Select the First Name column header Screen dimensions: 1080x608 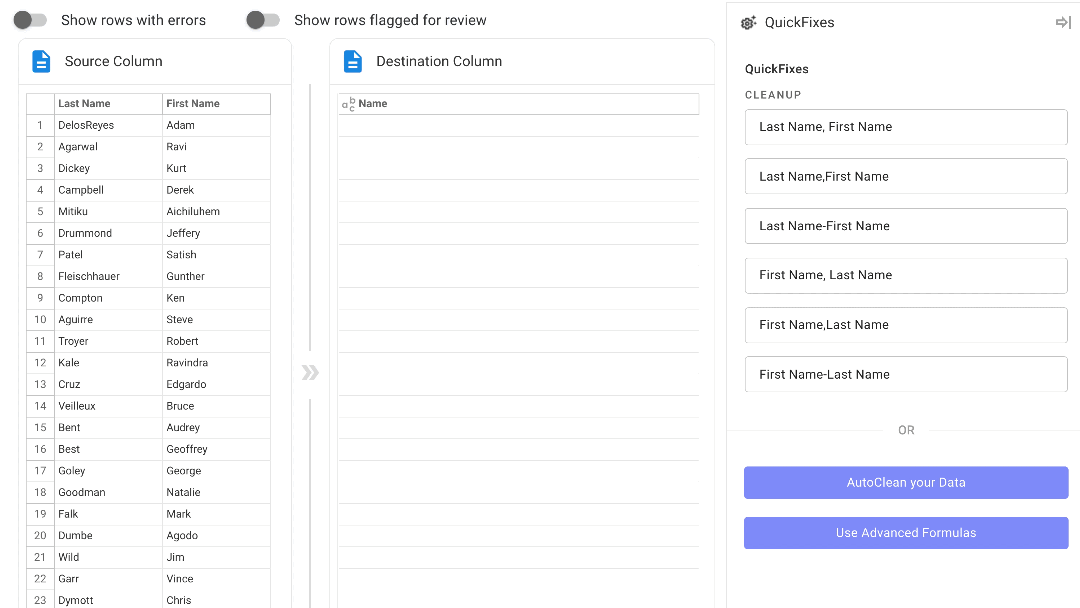click(216, 104)
